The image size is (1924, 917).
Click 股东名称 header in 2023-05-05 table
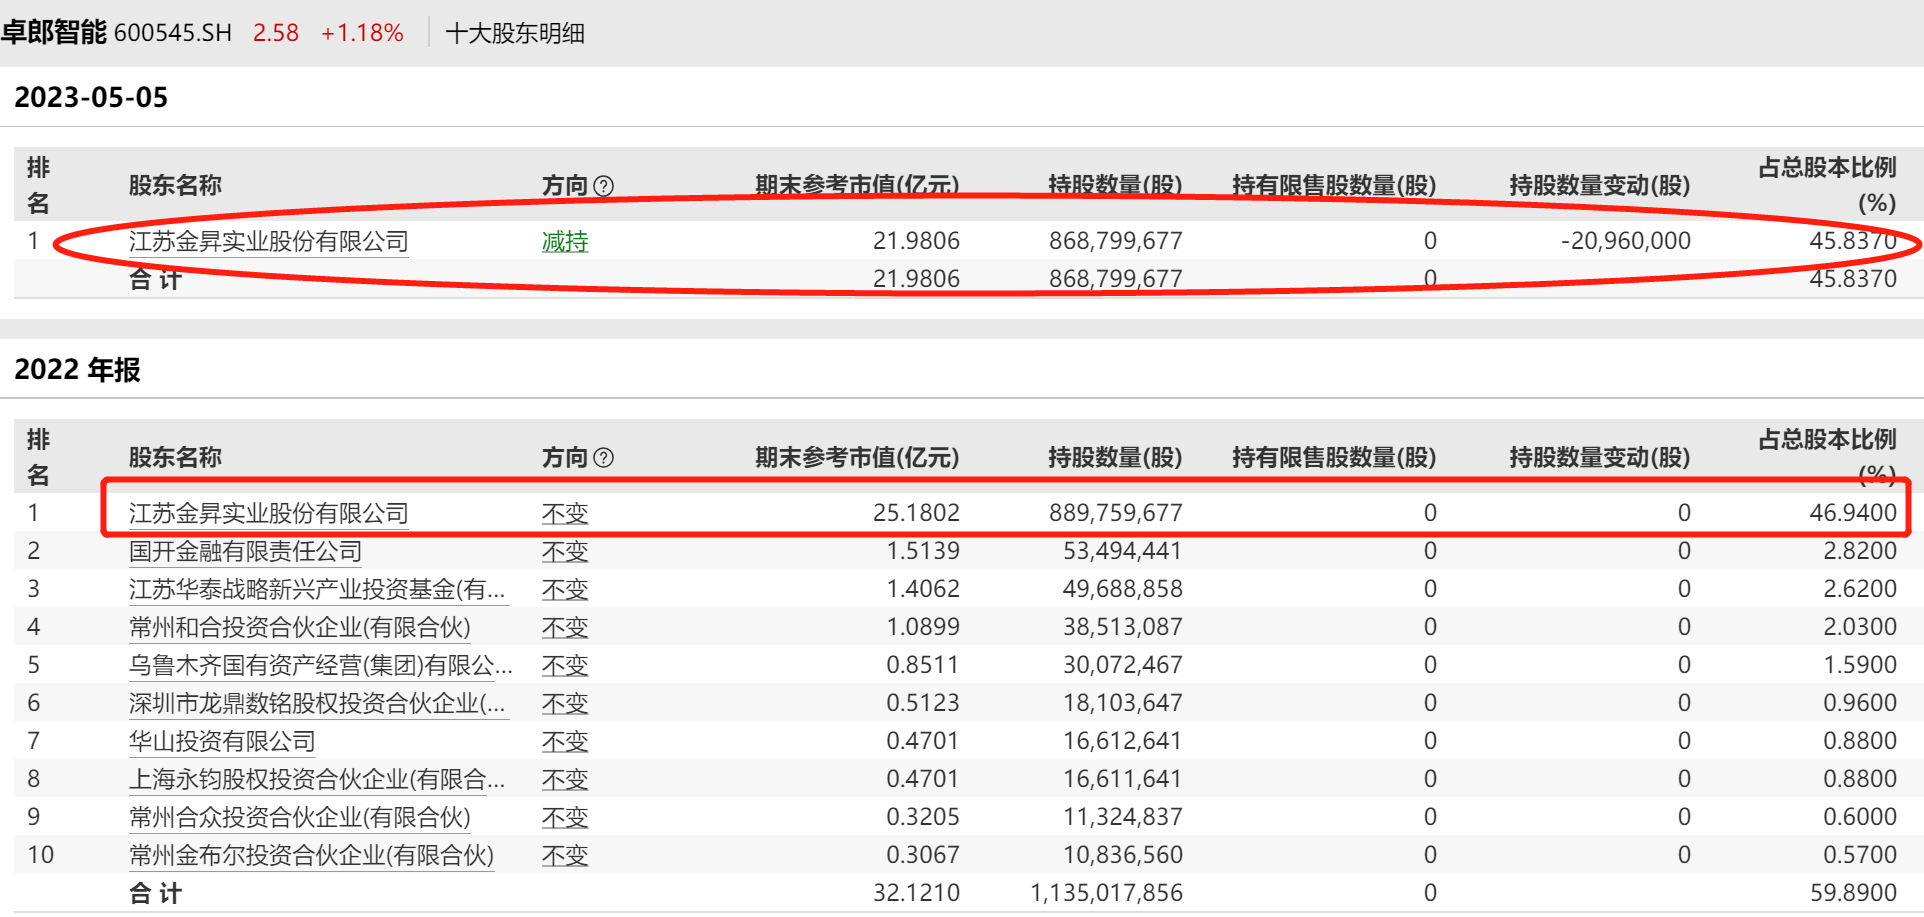(175, 186)
